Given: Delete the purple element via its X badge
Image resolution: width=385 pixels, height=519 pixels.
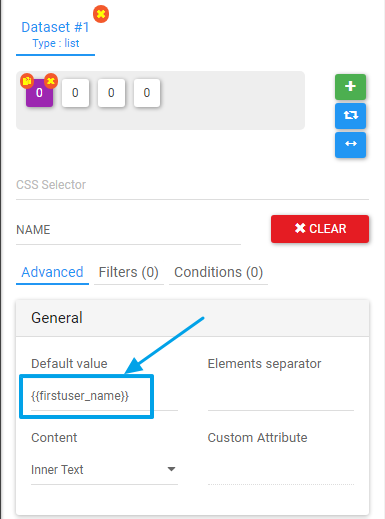Looking at the screenshot, I should tap(51, 81).
